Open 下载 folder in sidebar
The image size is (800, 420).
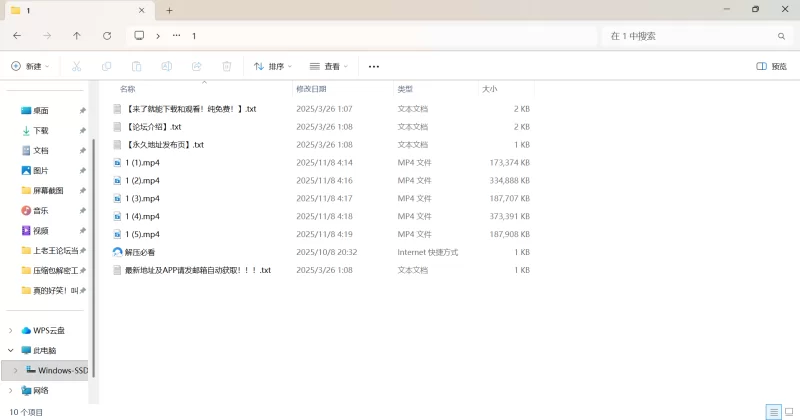pos(41,130)
